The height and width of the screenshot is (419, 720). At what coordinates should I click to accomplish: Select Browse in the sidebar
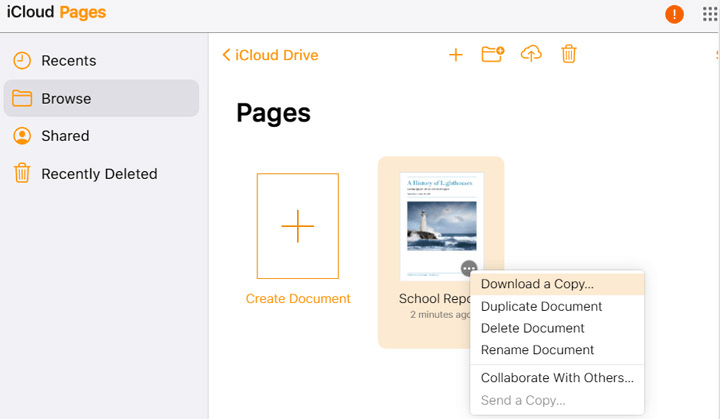(66, 99)
